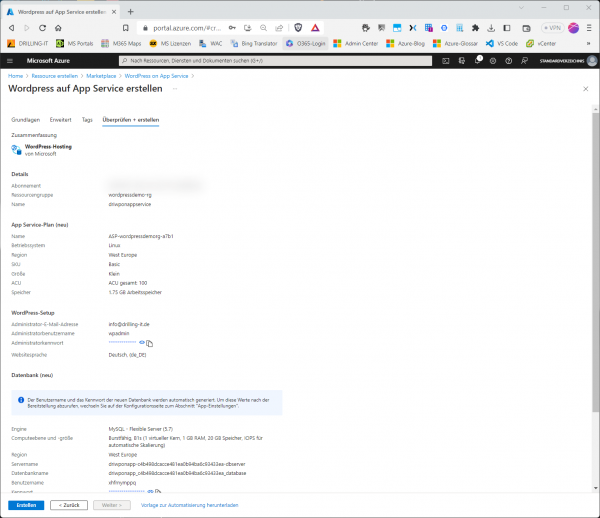
Task: Reveal the administrator password with eye icon
Action: (142, 342)
